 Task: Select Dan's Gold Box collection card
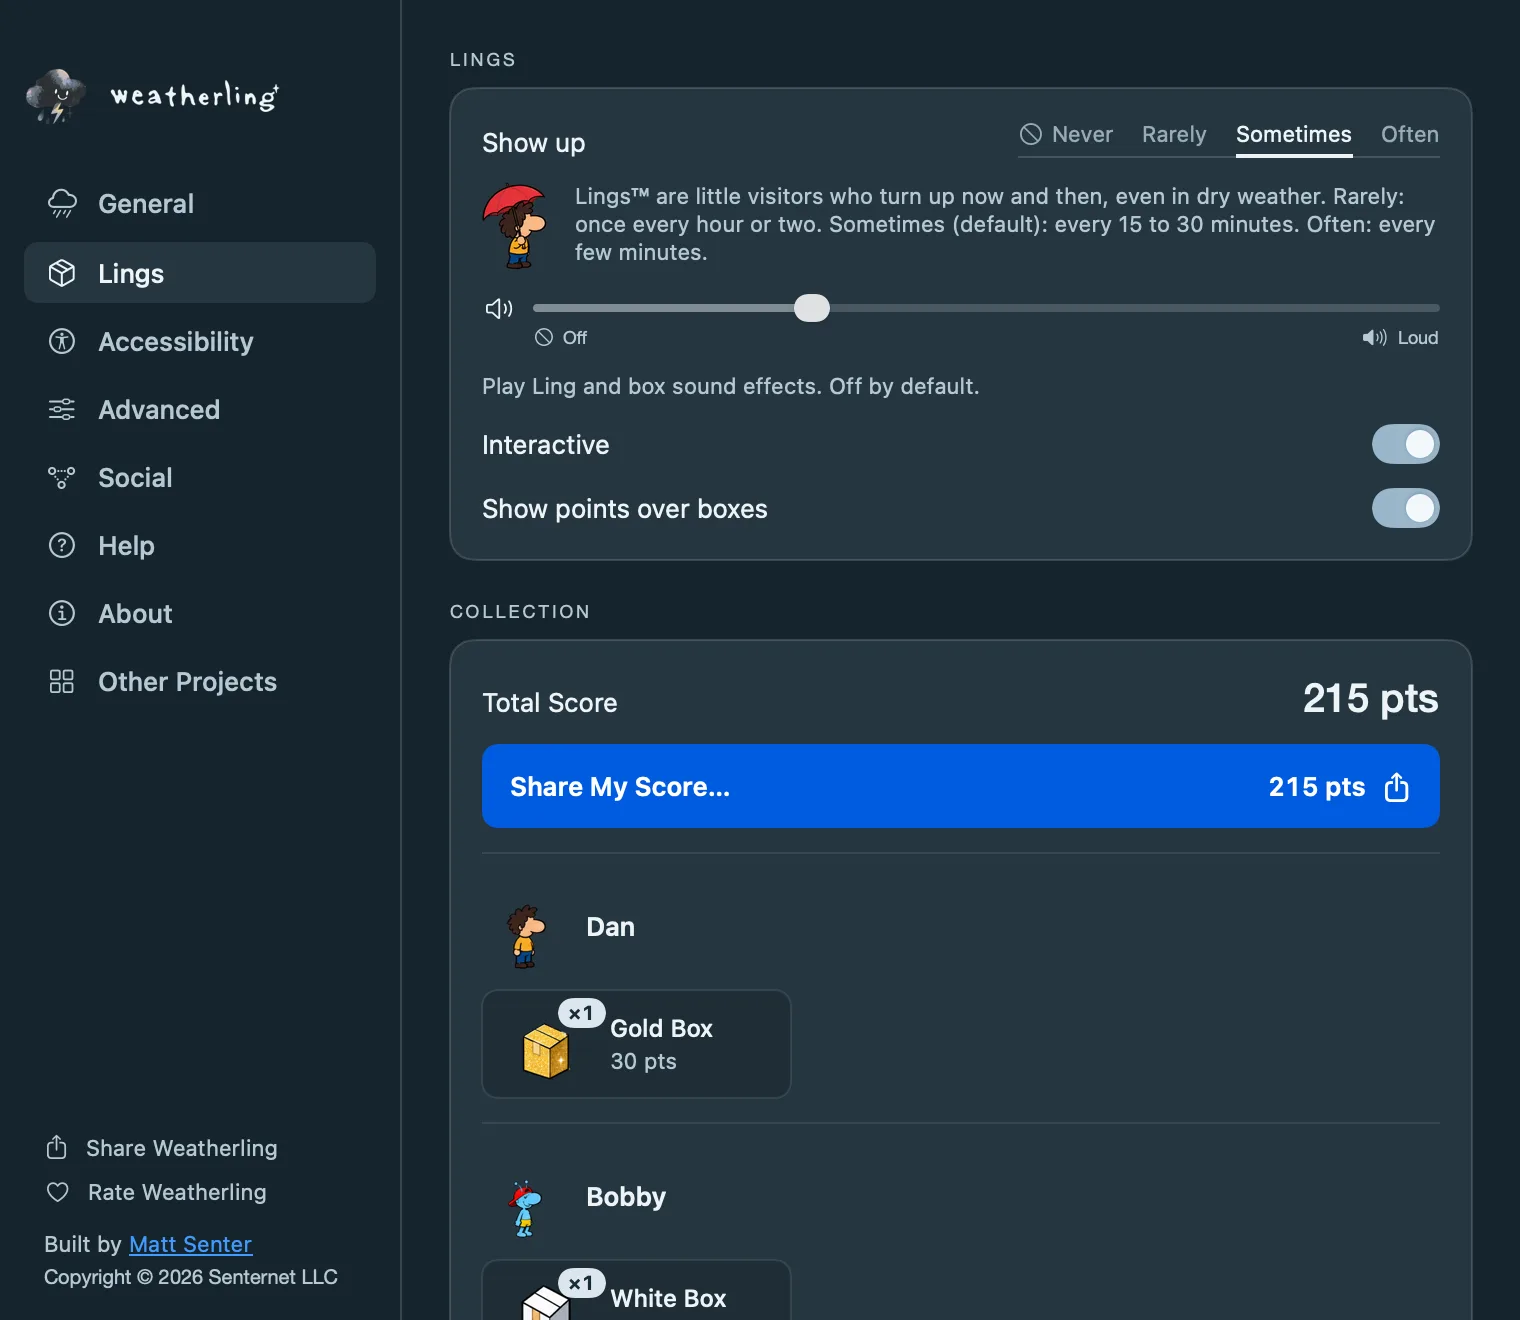tap(636, 1044)
